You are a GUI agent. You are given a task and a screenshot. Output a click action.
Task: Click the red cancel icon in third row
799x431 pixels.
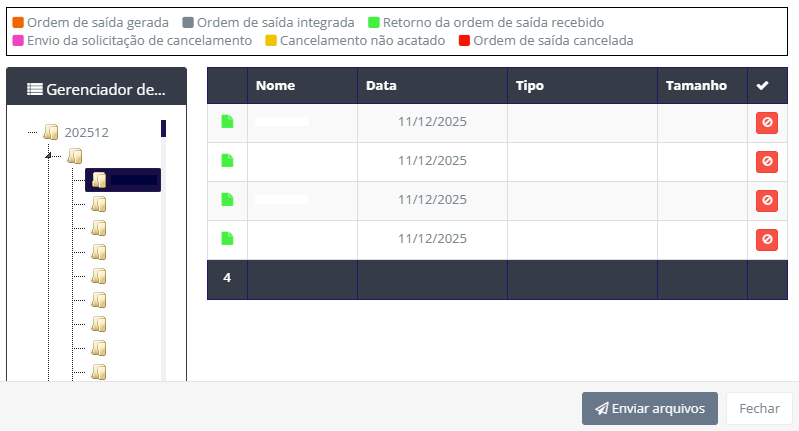pos(766,200)
